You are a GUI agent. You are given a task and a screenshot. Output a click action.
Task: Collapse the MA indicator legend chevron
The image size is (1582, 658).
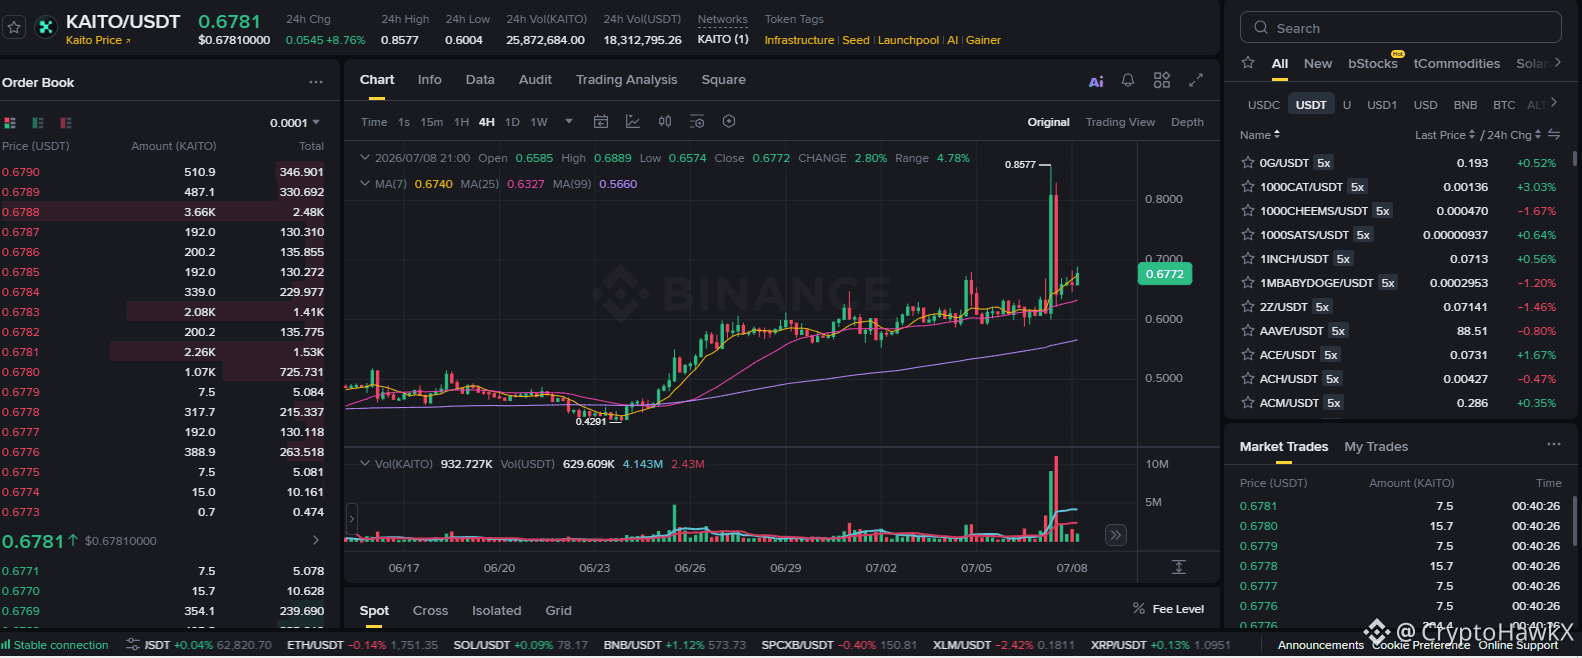(x=365, y=184)
